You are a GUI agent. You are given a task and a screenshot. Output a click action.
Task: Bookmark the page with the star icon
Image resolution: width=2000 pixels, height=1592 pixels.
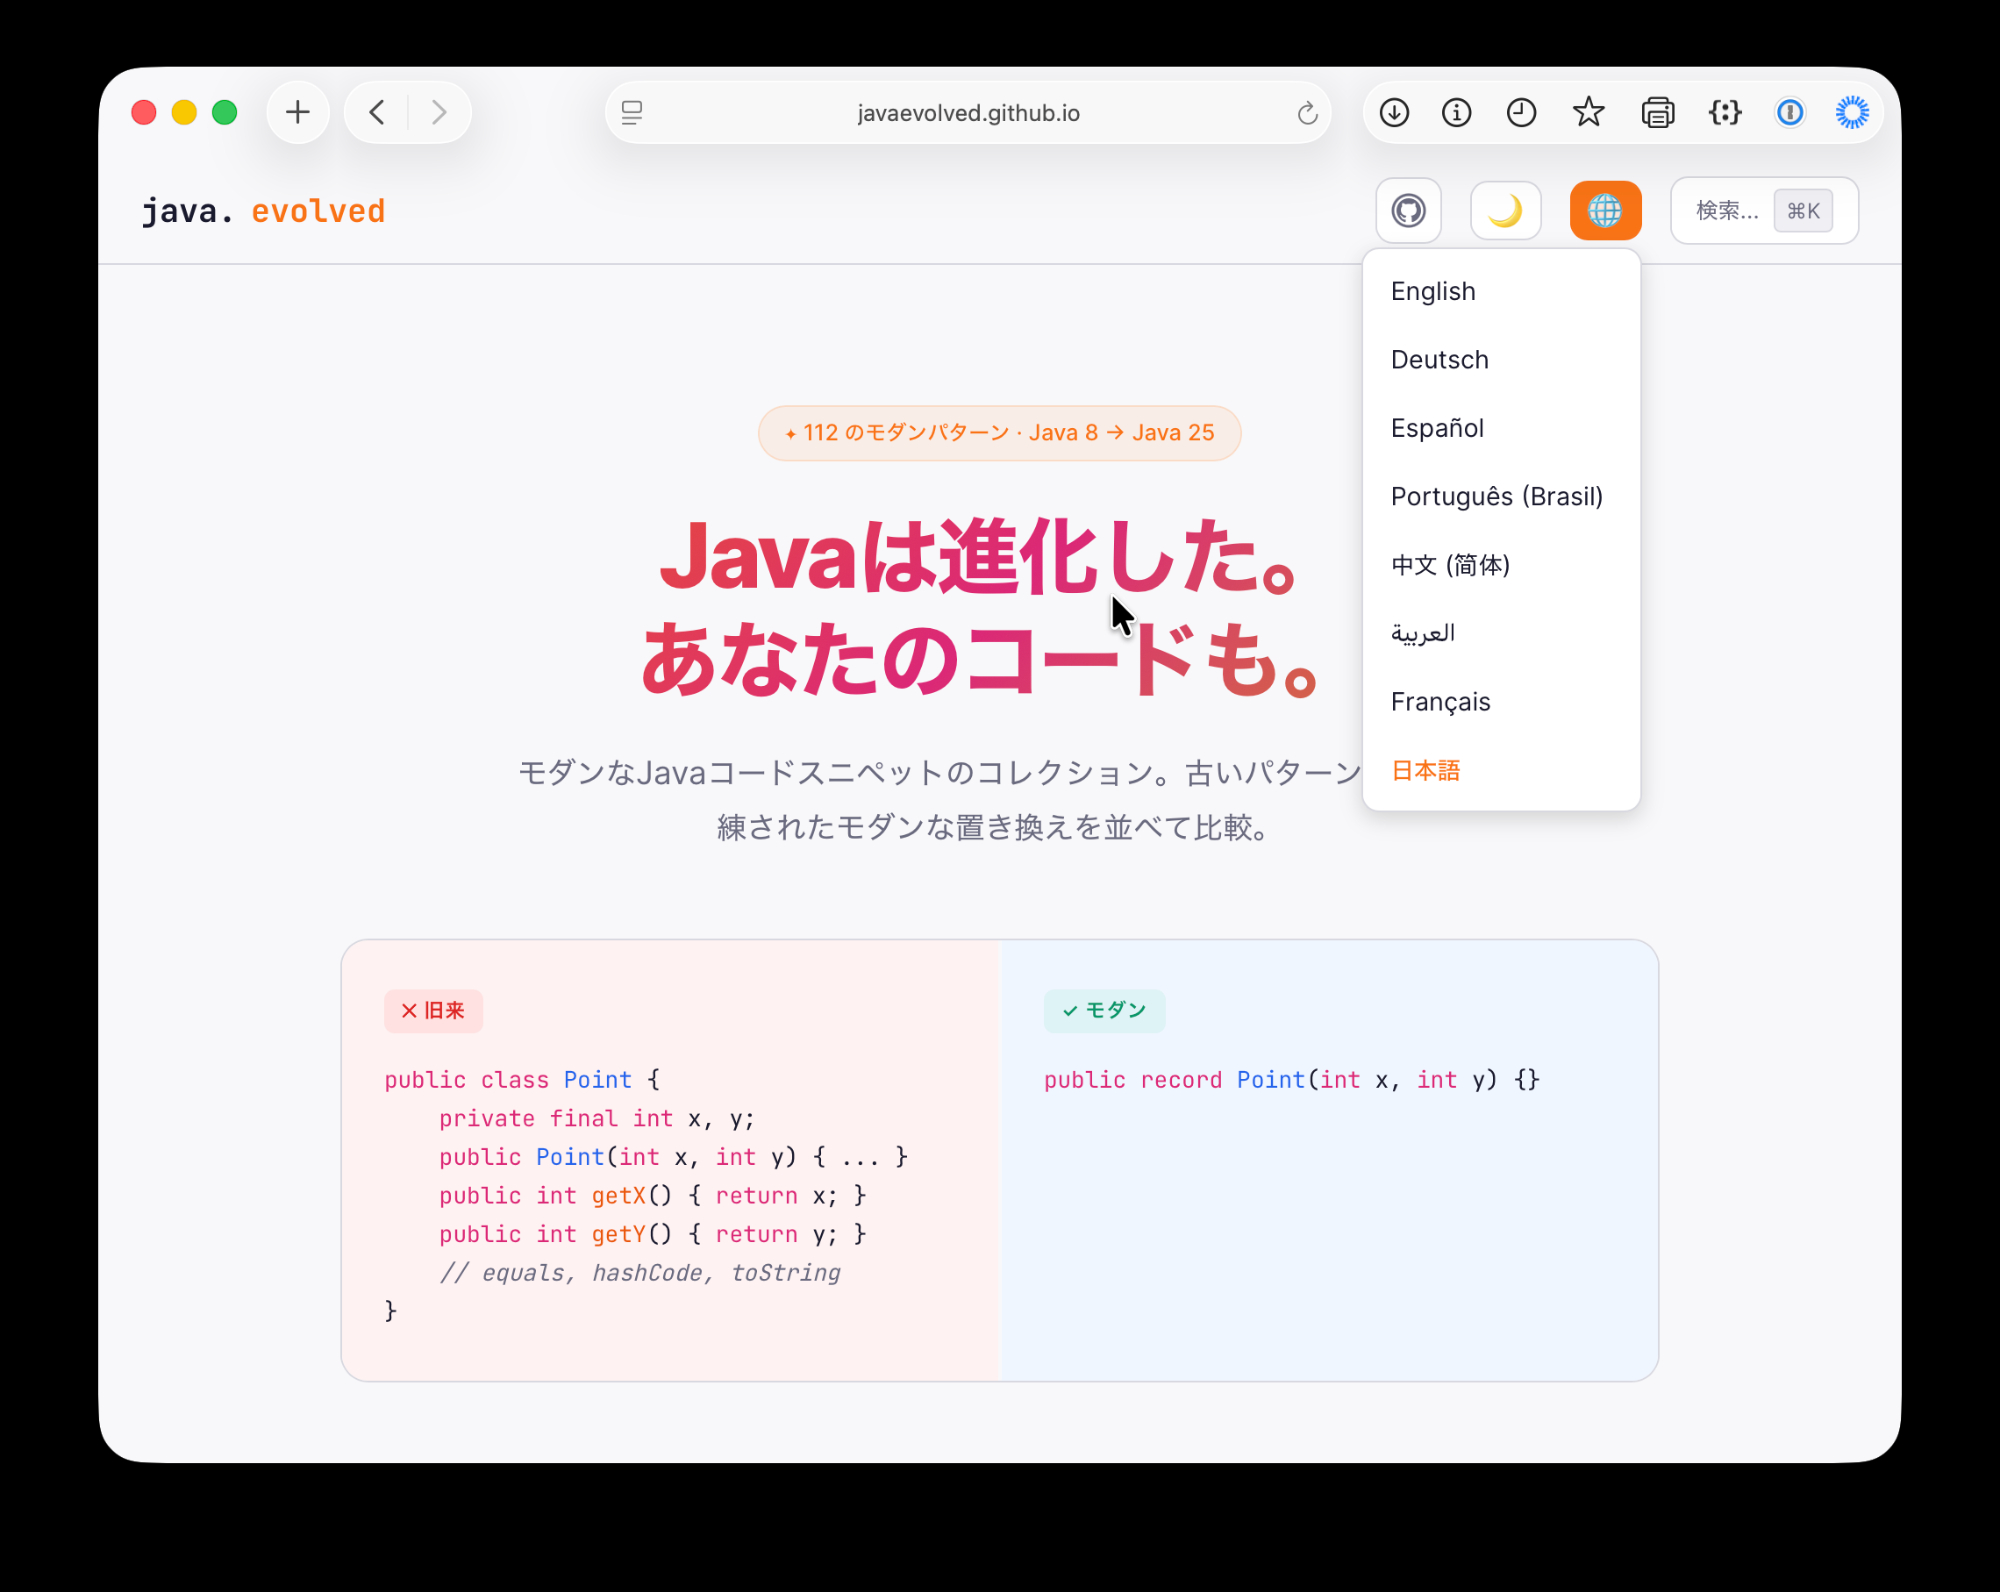pos(1588,113)
